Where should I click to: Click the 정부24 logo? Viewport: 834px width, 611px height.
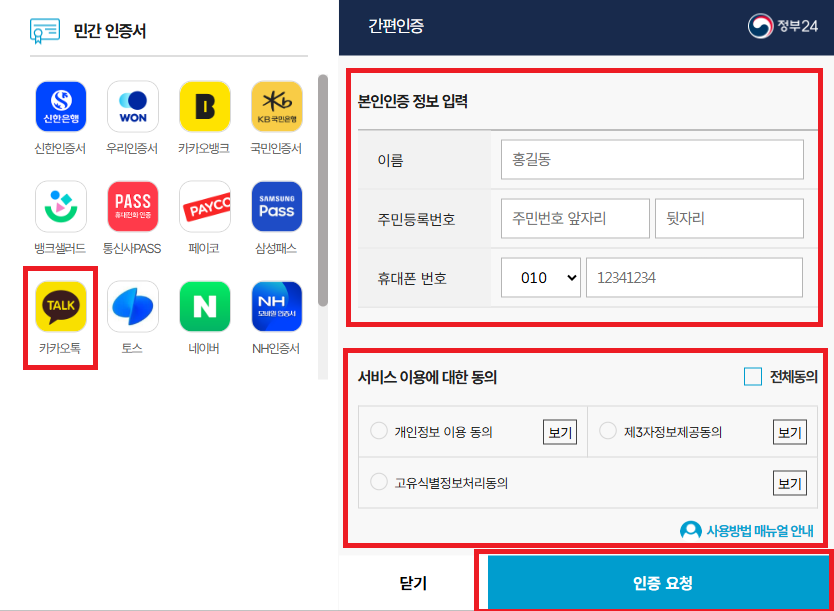click(789, 27)
